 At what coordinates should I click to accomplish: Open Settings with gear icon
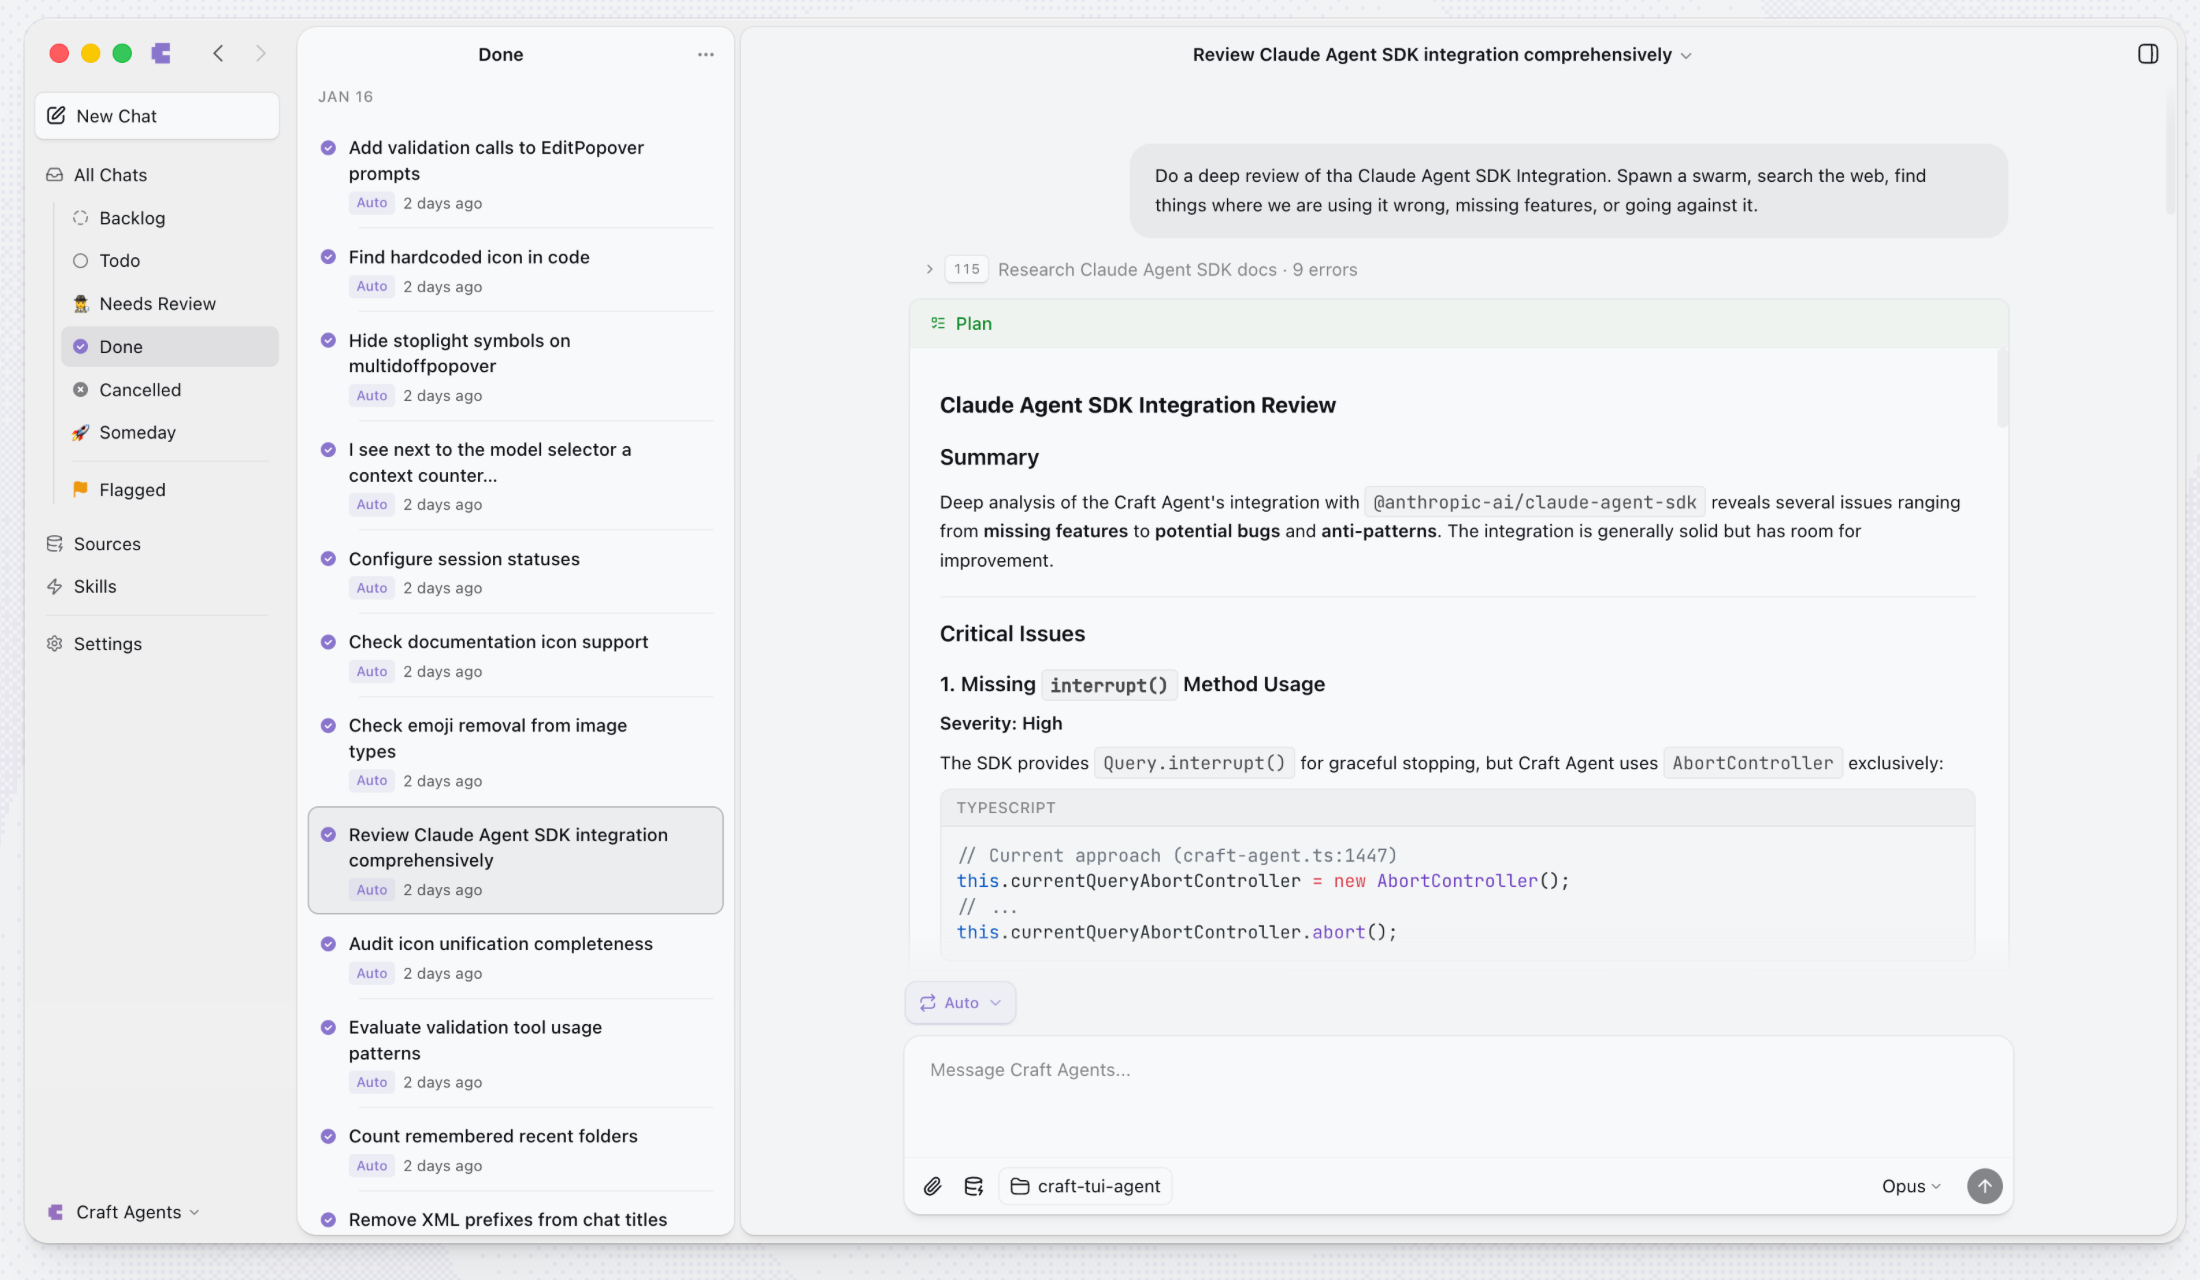point(55,644)
